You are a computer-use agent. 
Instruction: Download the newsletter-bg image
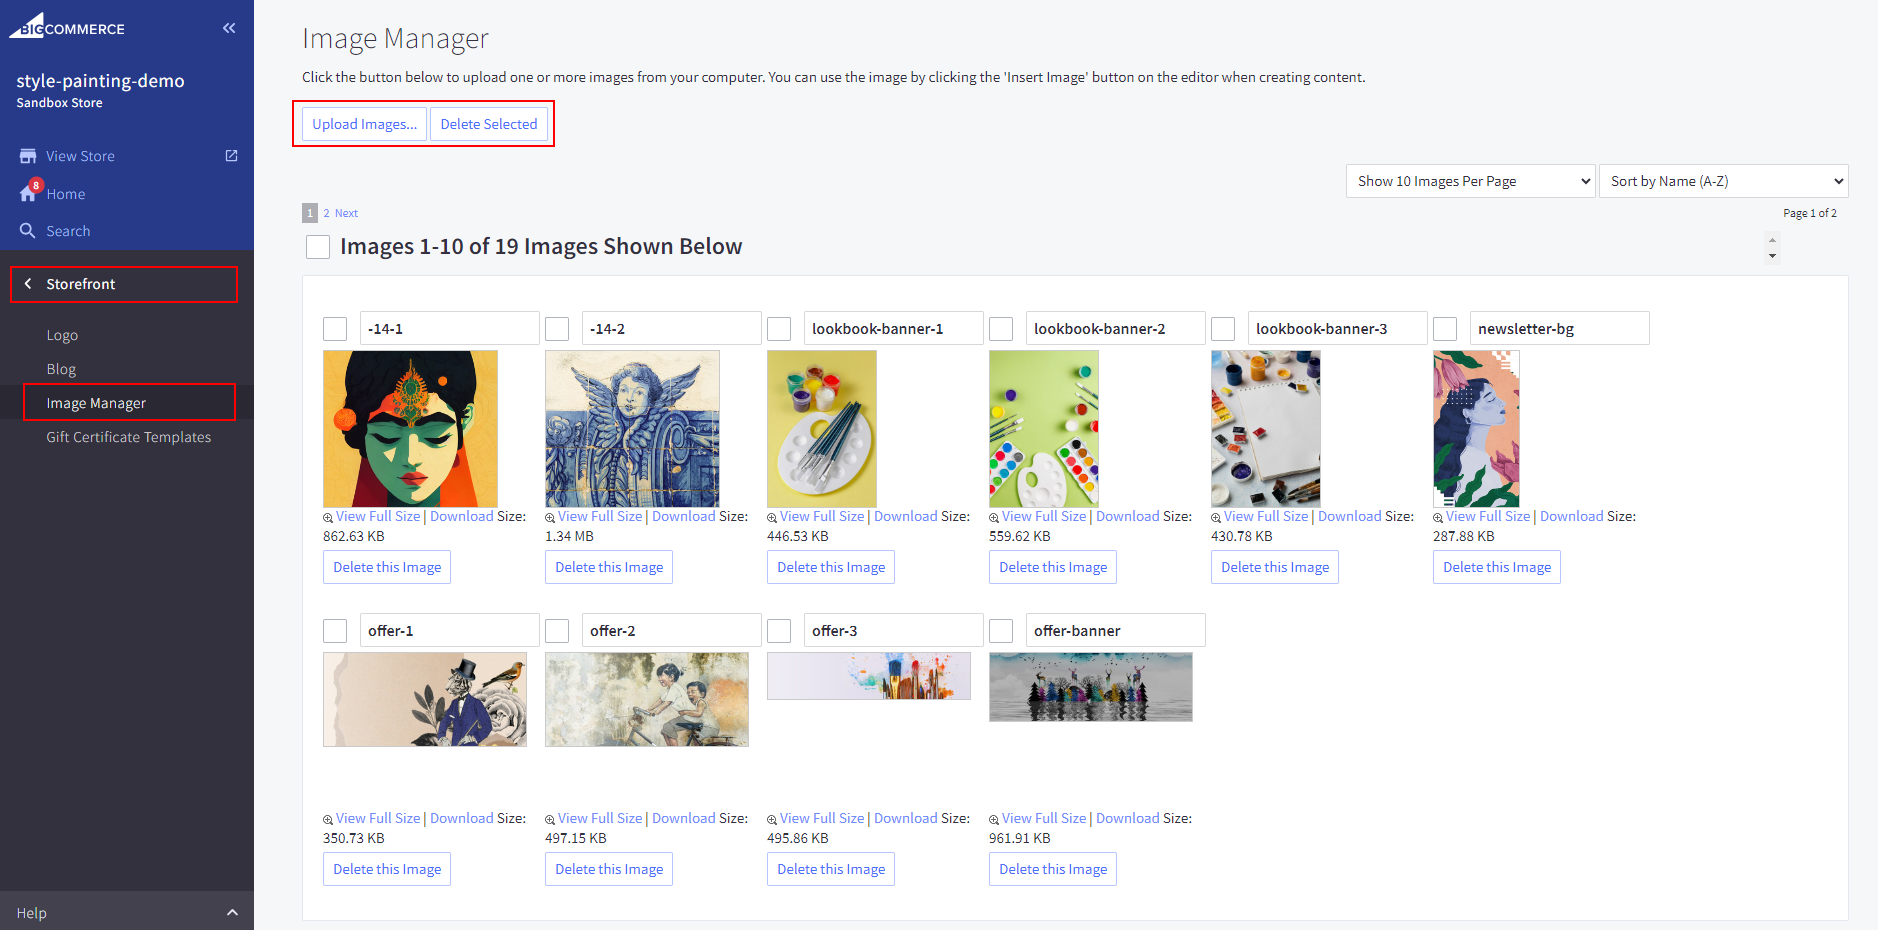point(1571,516)
